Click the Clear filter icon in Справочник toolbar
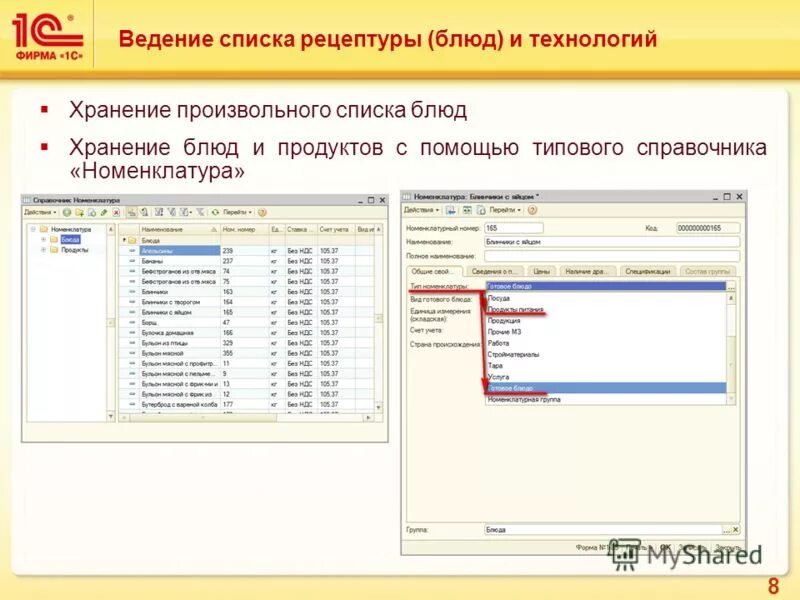The image size is (800, 600). [200, 212]
